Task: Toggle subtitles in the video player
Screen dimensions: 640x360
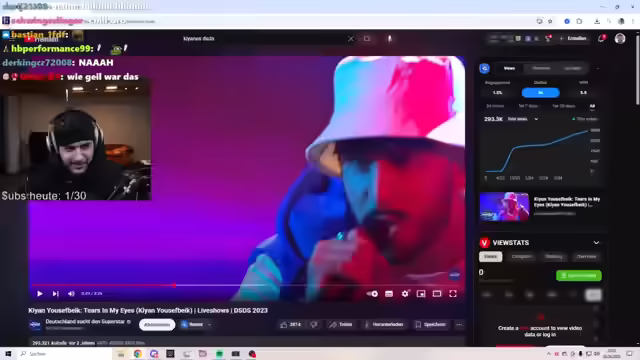Action: coord(389,293)
